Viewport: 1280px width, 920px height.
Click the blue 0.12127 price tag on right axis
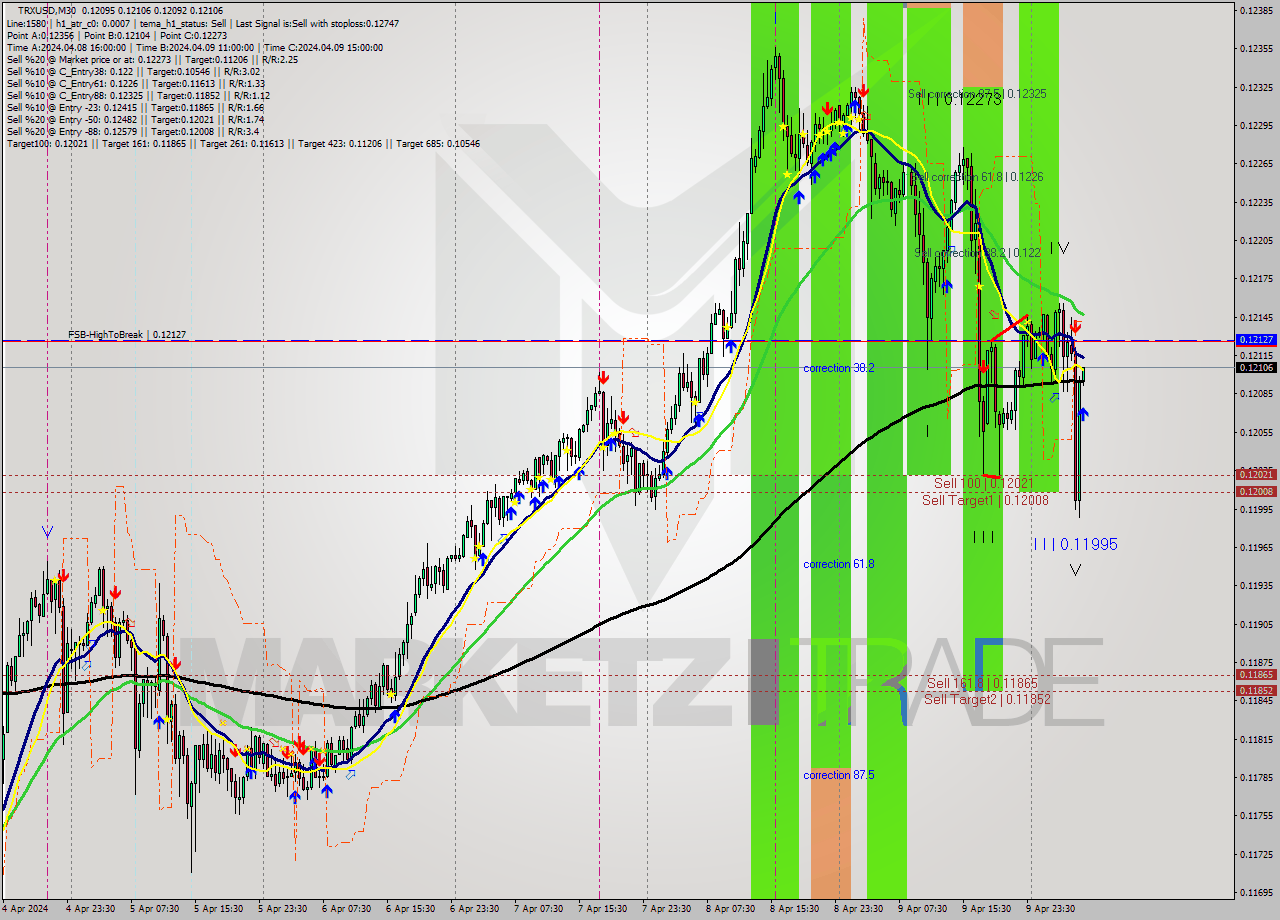pyautogui.click(x=1256, y=341)
